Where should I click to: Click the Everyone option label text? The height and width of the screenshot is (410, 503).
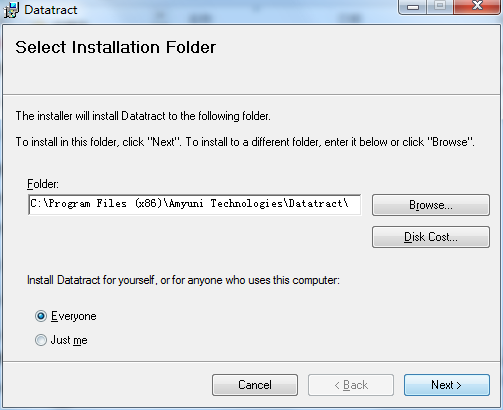[74, 316]
